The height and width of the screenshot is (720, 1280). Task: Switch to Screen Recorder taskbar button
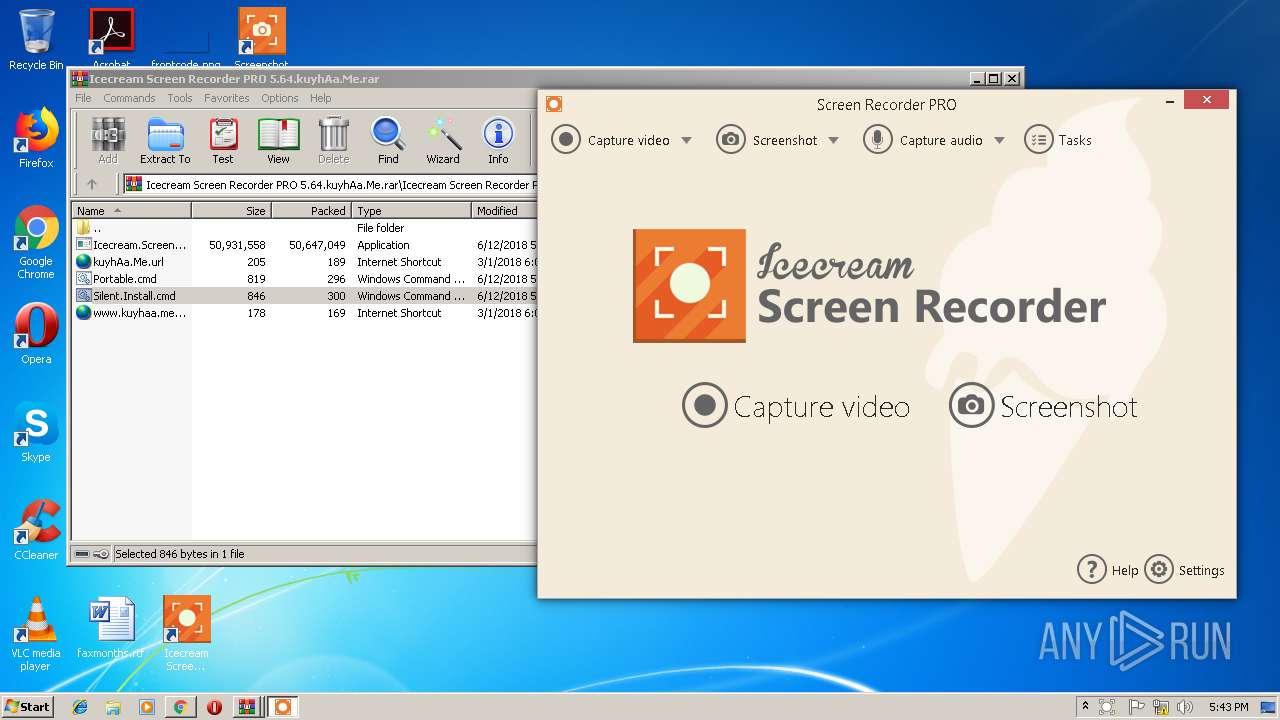[x=282, y=707]
